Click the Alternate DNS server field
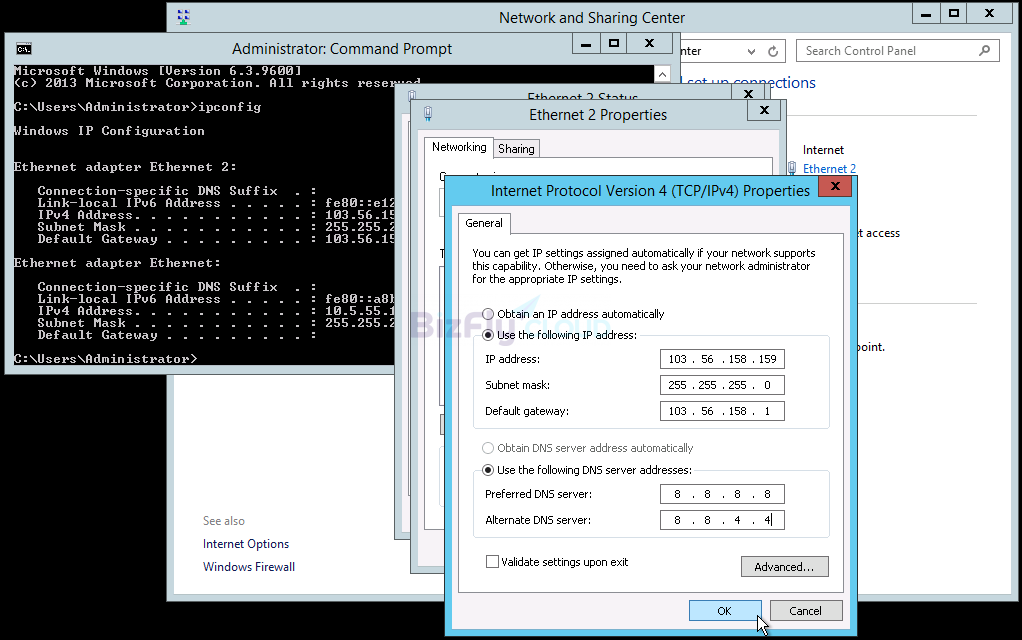The image size is (1022, 640). (x=722, y=520)
